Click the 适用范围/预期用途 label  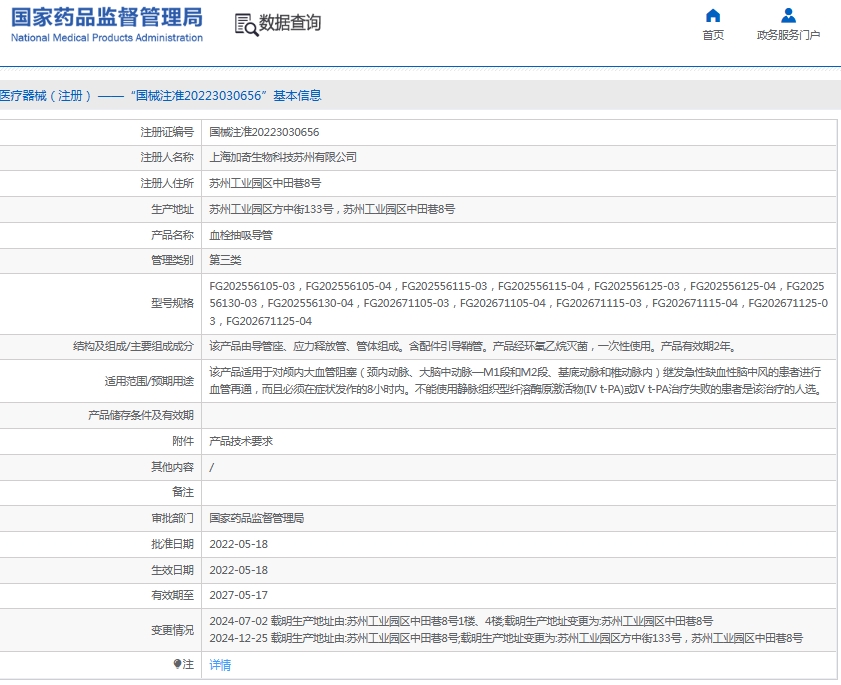tap(149, 381)
